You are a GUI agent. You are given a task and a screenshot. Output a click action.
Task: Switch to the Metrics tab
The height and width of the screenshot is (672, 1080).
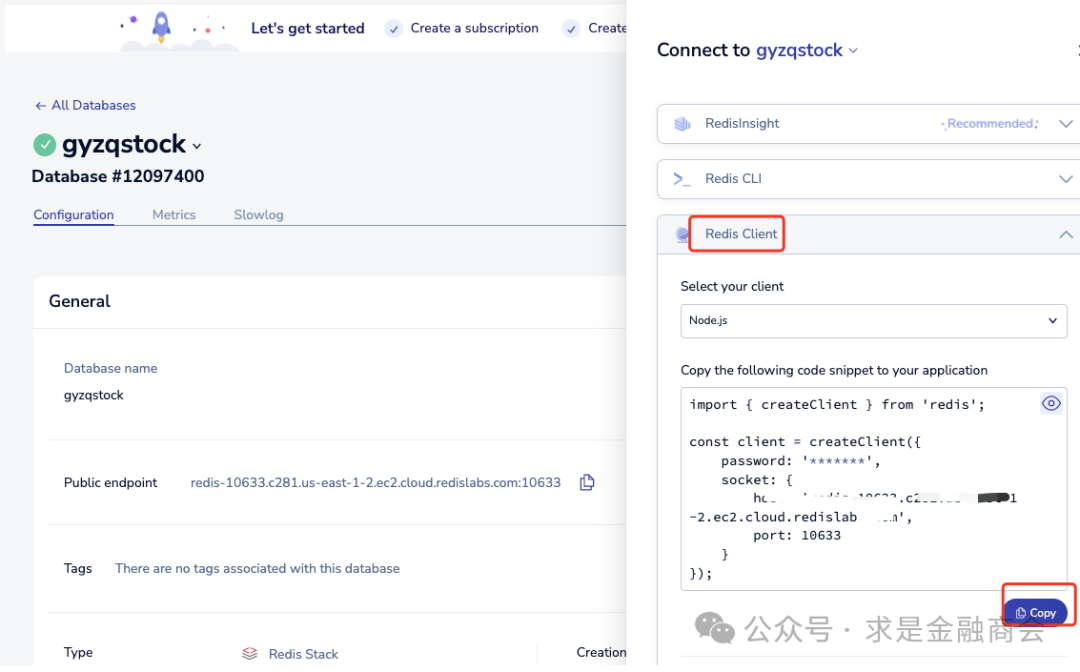pyautogui.click(x=174, y=215)
